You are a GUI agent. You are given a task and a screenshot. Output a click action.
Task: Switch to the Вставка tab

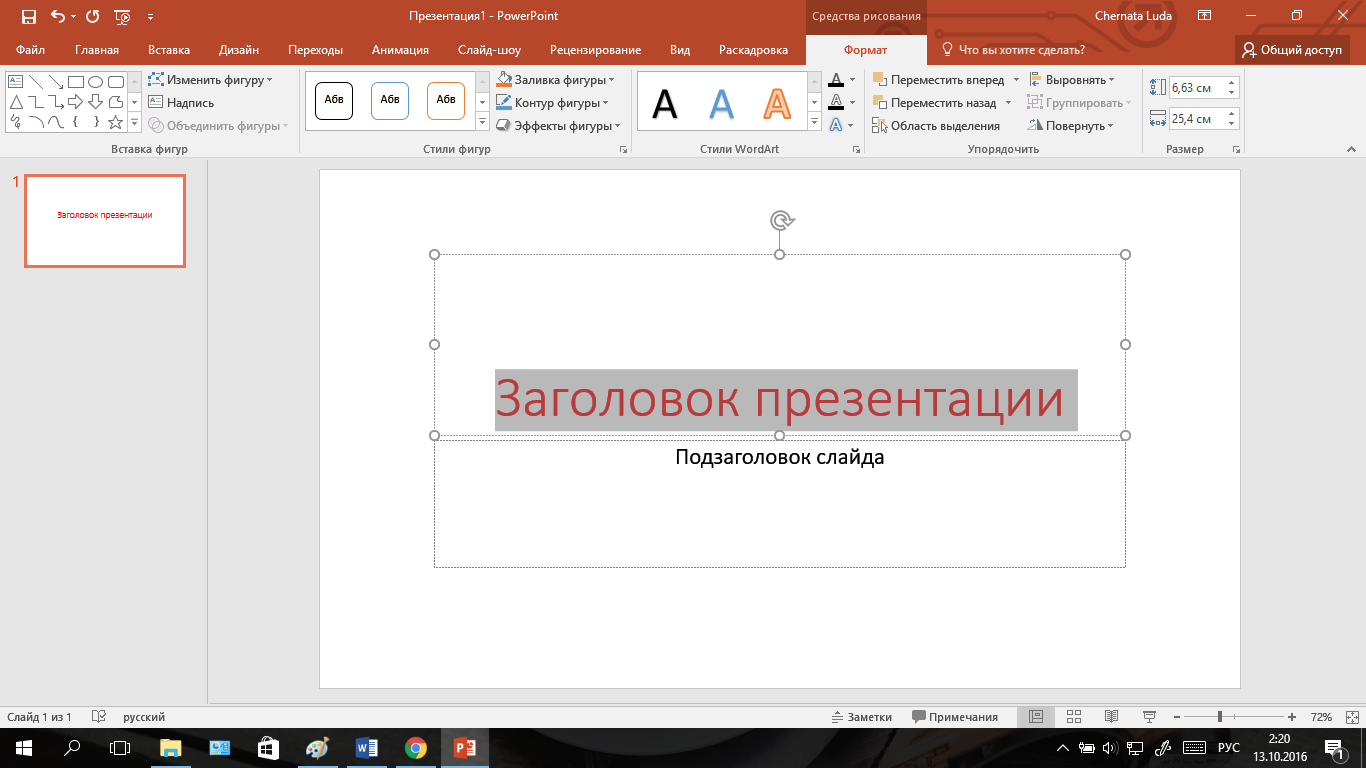point(169,50)
